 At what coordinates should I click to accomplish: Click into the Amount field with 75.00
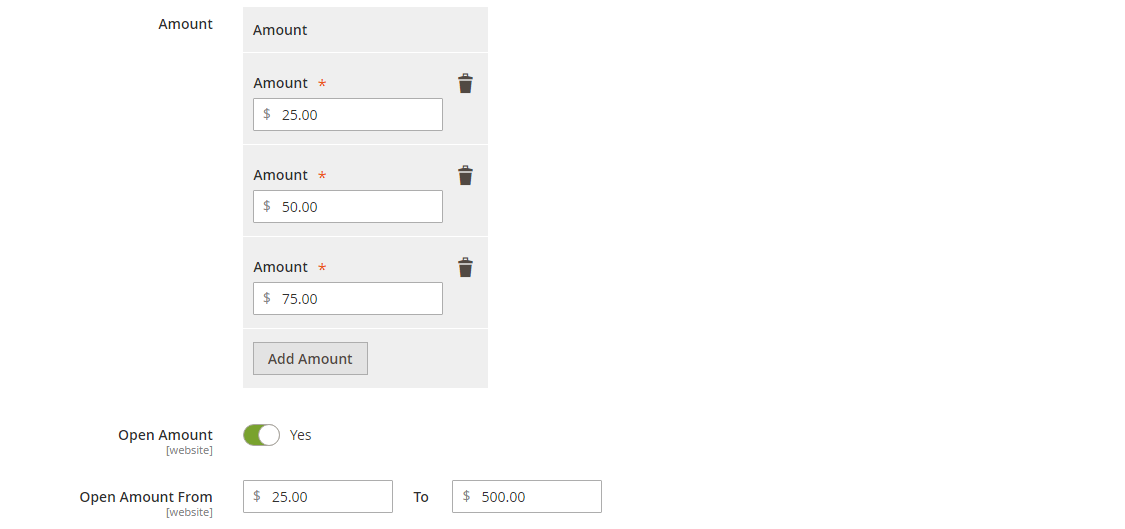[357, 299]
